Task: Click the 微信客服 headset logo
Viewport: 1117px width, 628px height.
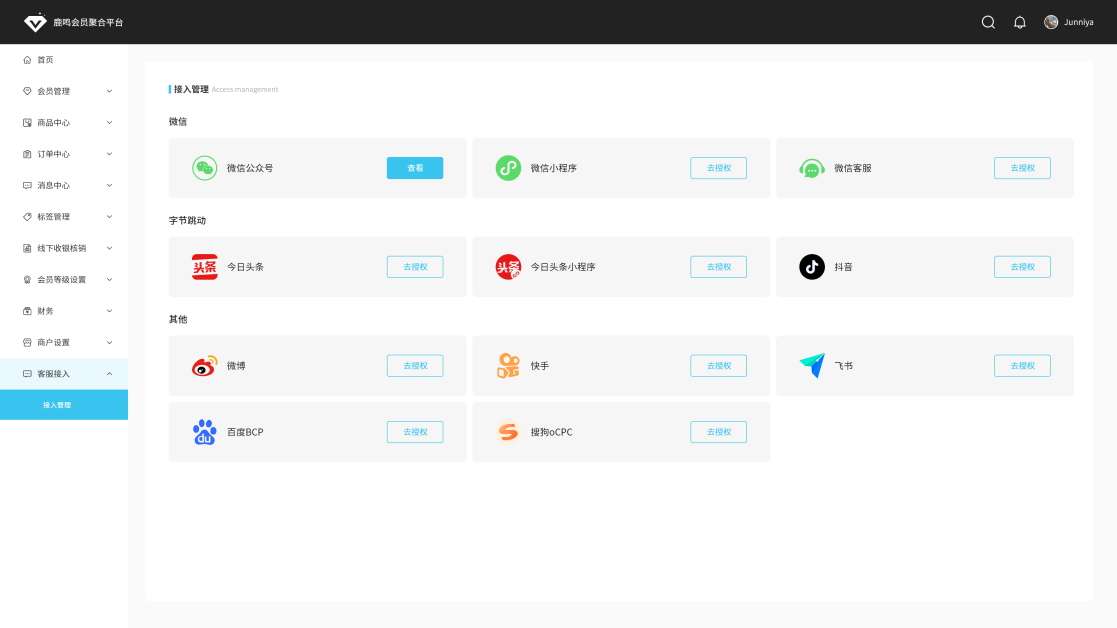Action: click(811, 168)
